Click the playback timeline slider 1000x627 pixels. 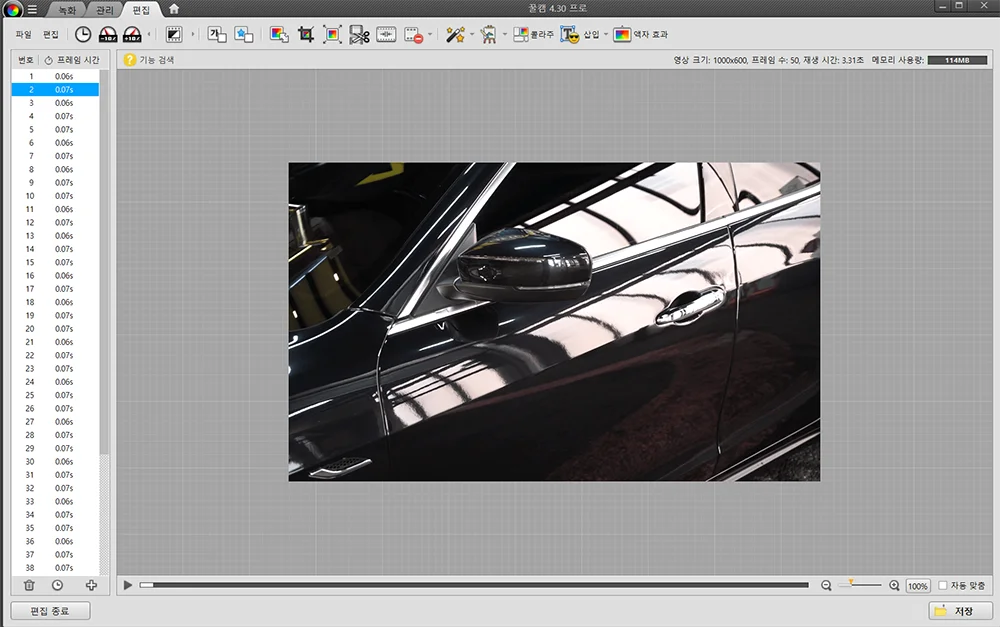pyautogui.click(x=475, y=585)
